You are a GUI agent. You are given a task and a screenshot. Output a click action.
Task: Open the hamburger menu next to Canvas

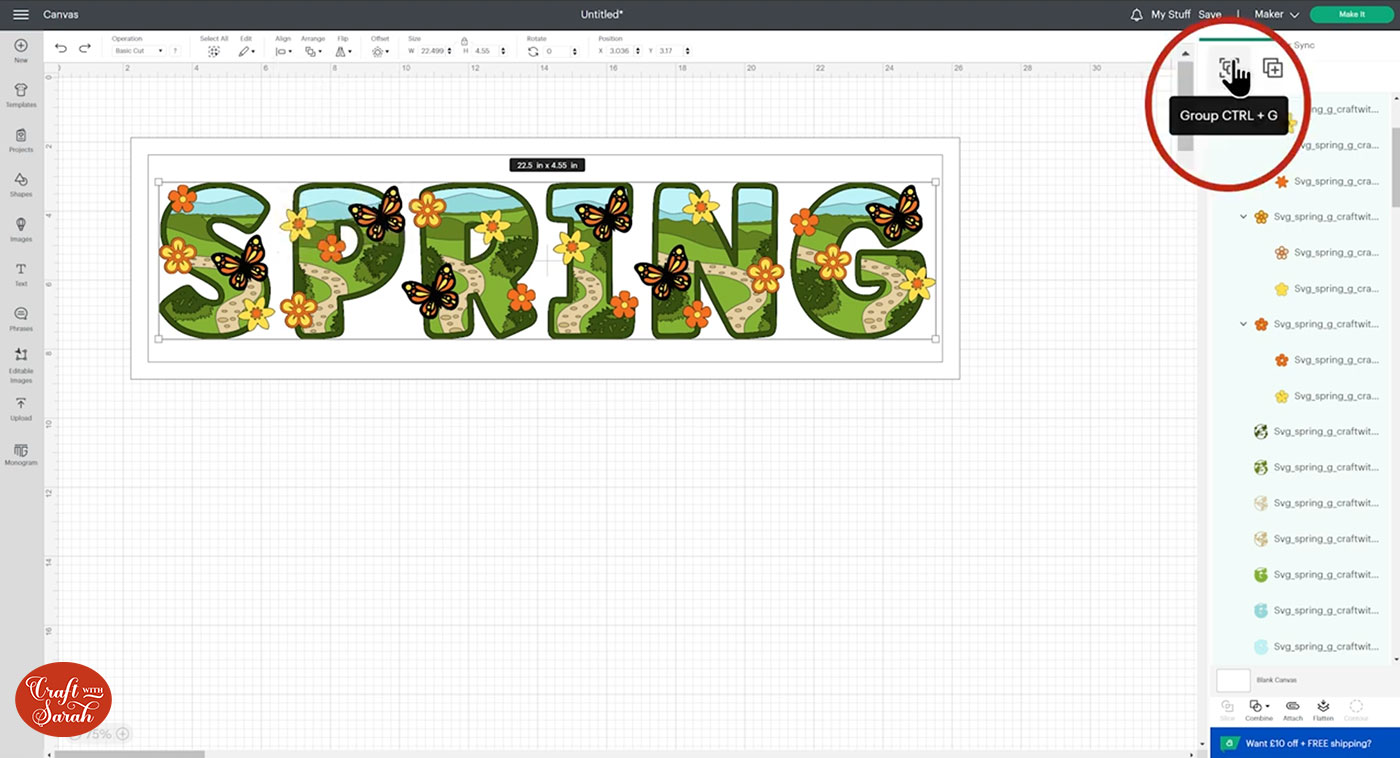point(20,15)
